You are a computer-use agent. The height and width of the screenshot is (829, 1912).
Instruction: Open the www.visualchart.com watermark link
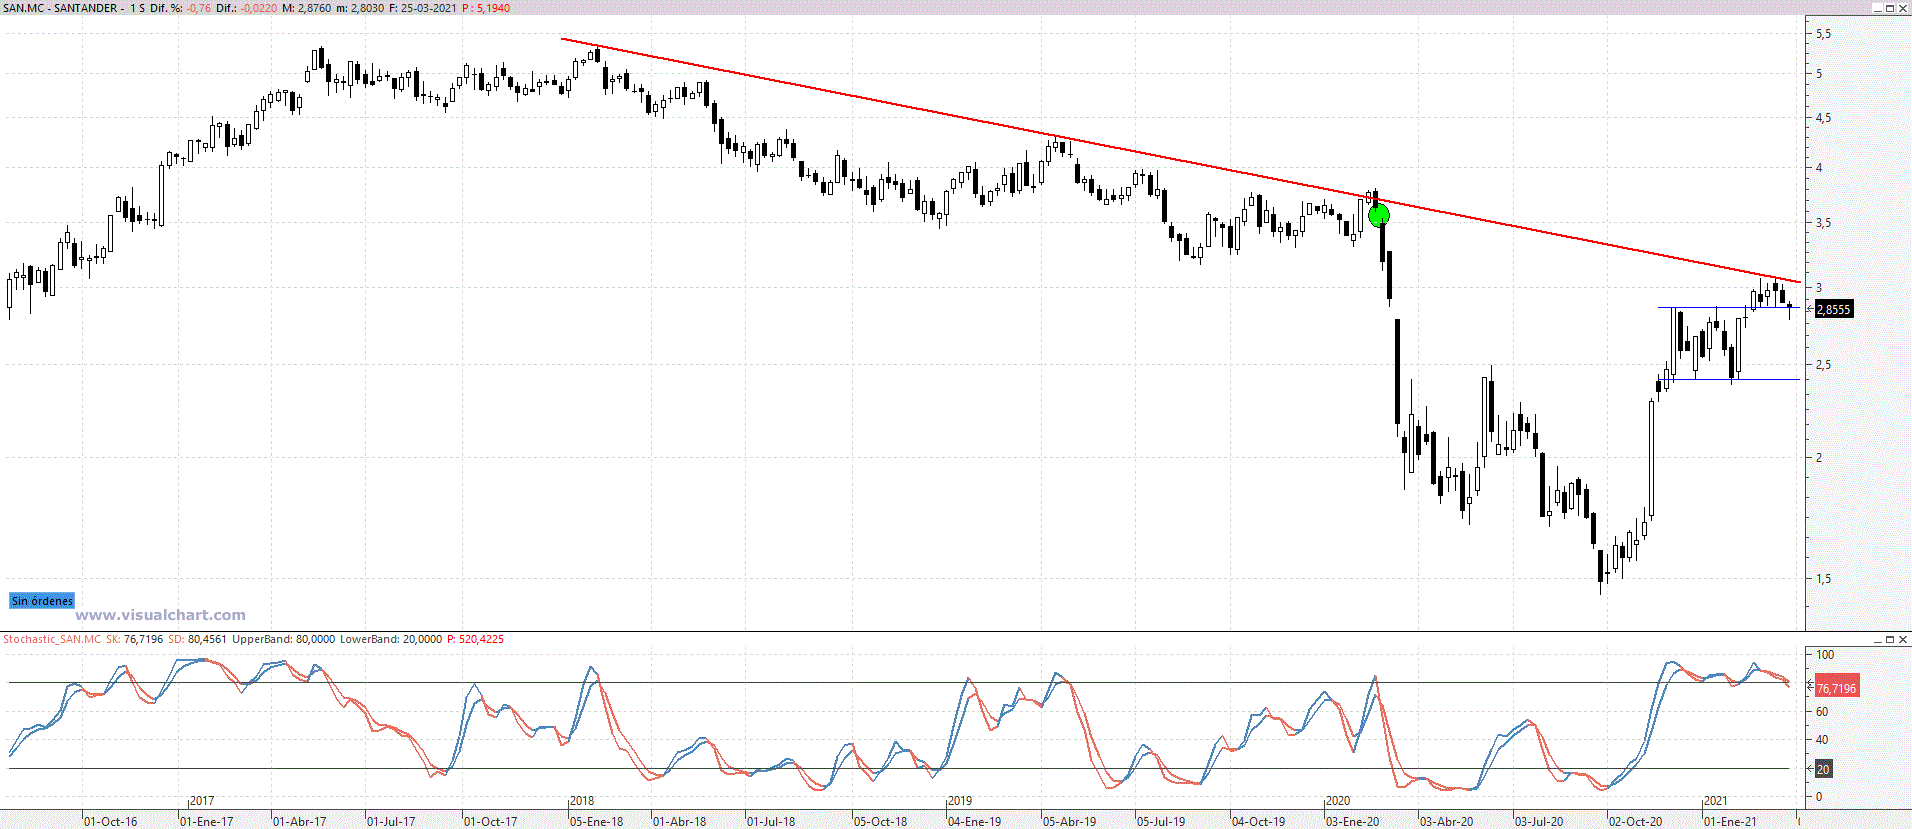click(x=160, y=615)
